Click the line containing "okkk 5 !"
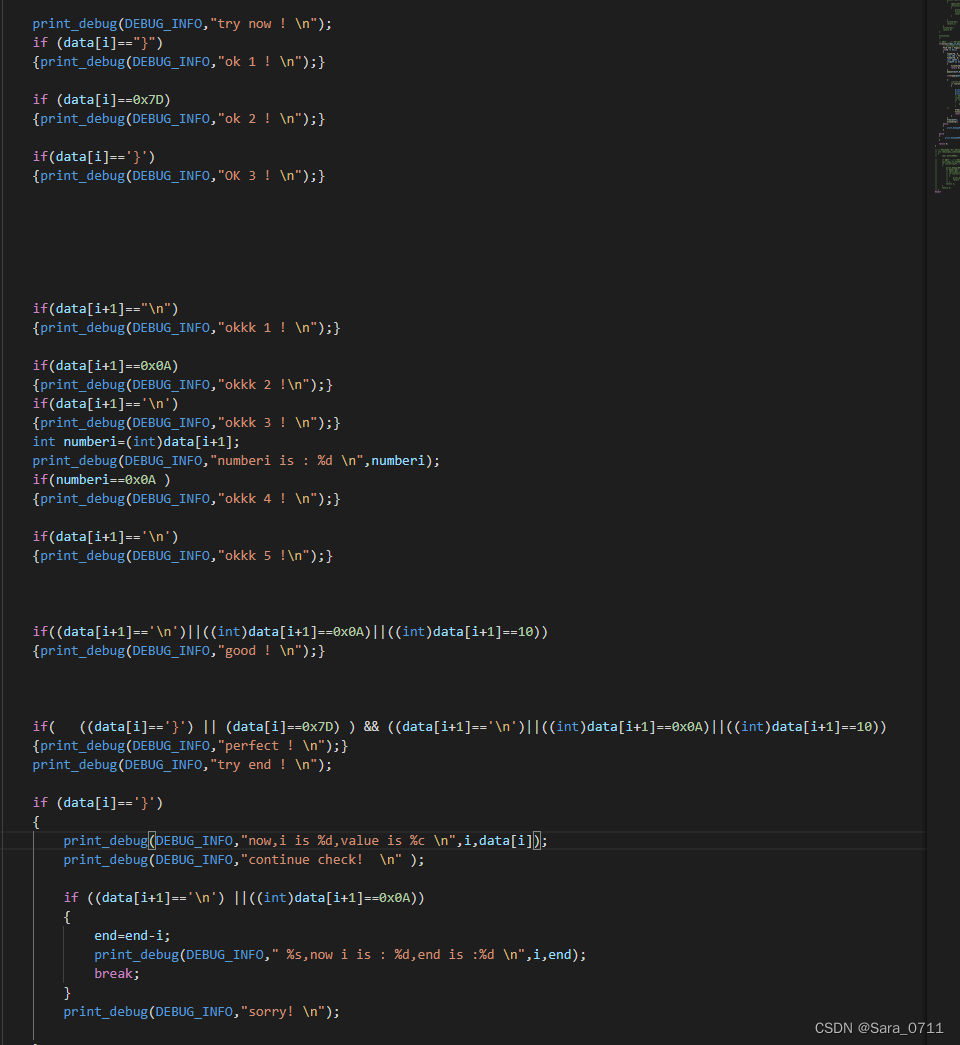 pyautogui.click(x=183, y=556)
